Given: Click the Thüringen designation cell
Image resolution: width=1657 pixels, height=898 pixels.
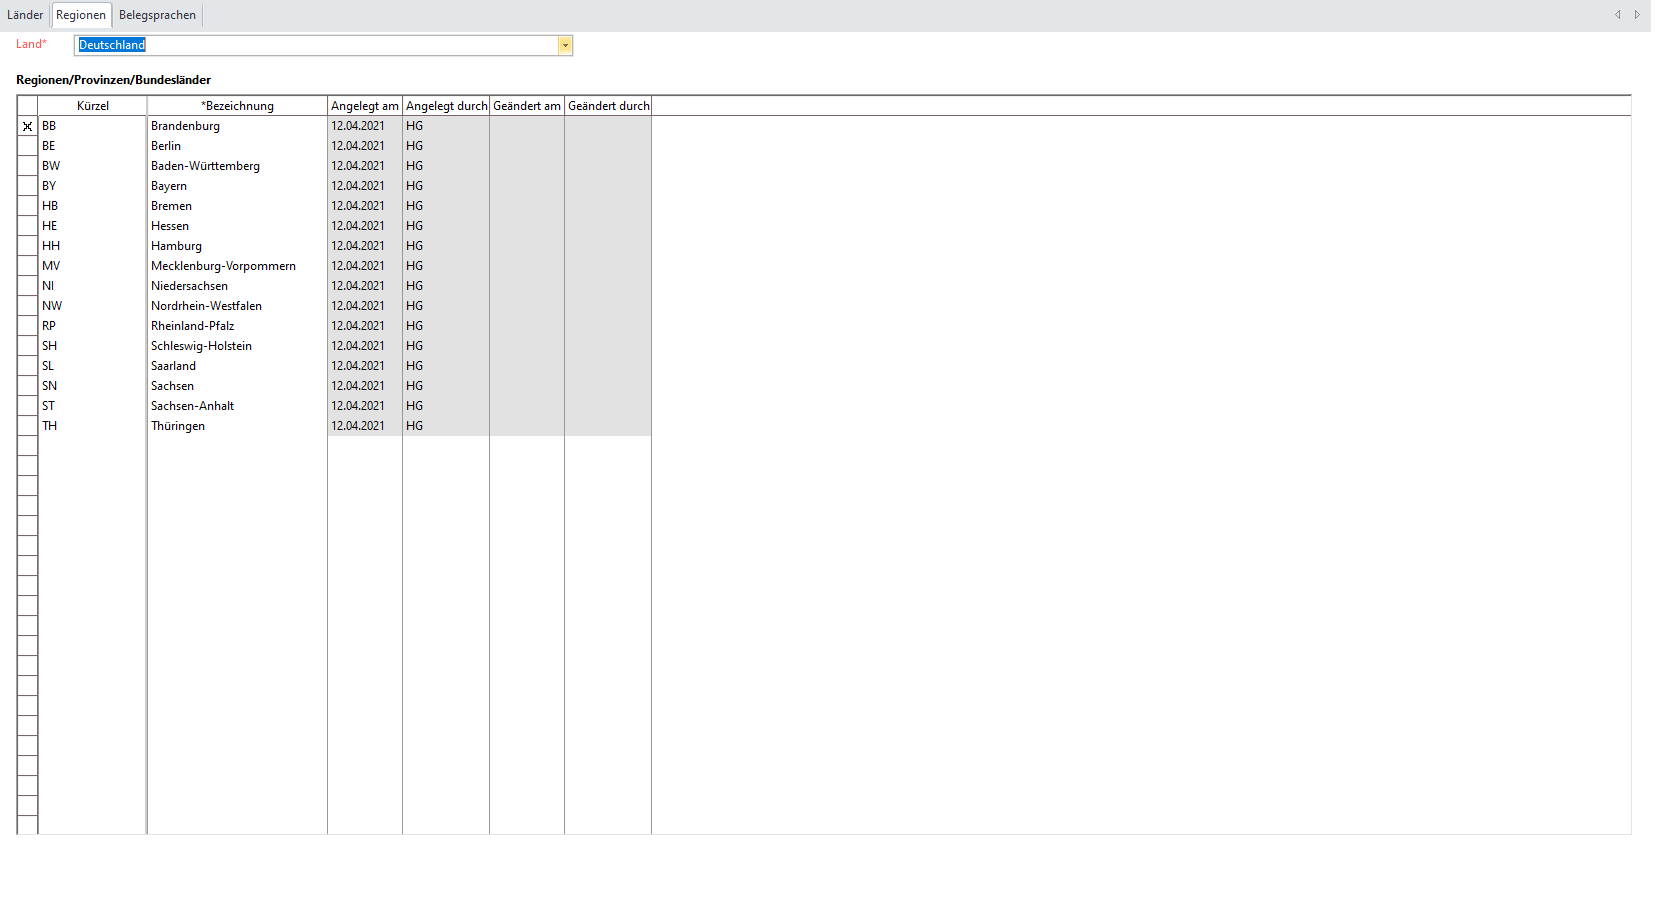Looking at the screenshot, I should point(236,426).
